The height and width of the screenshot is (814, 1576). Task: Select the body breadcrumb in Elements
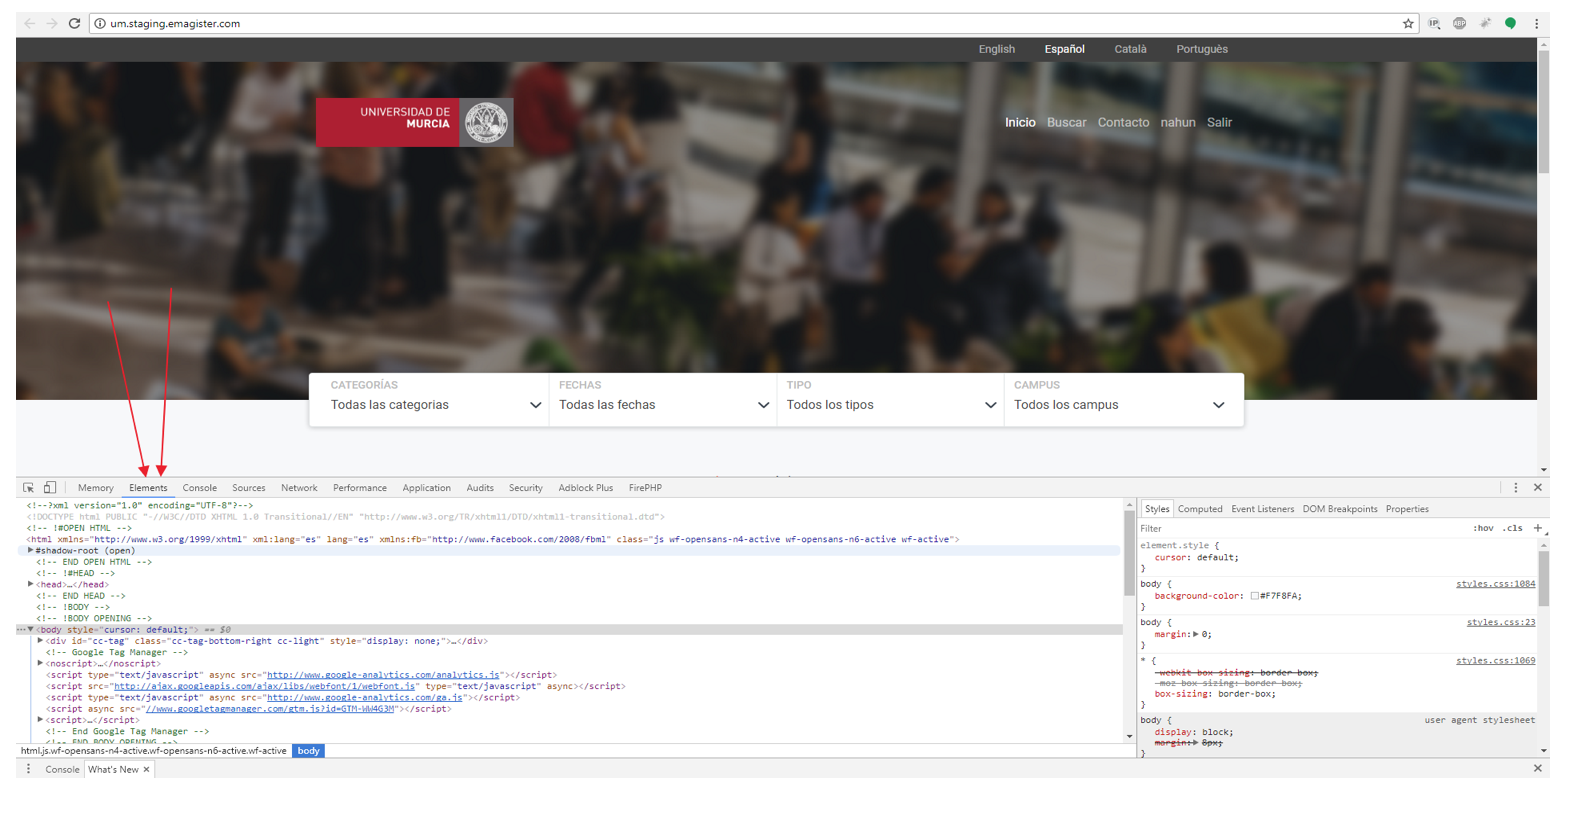309,751
